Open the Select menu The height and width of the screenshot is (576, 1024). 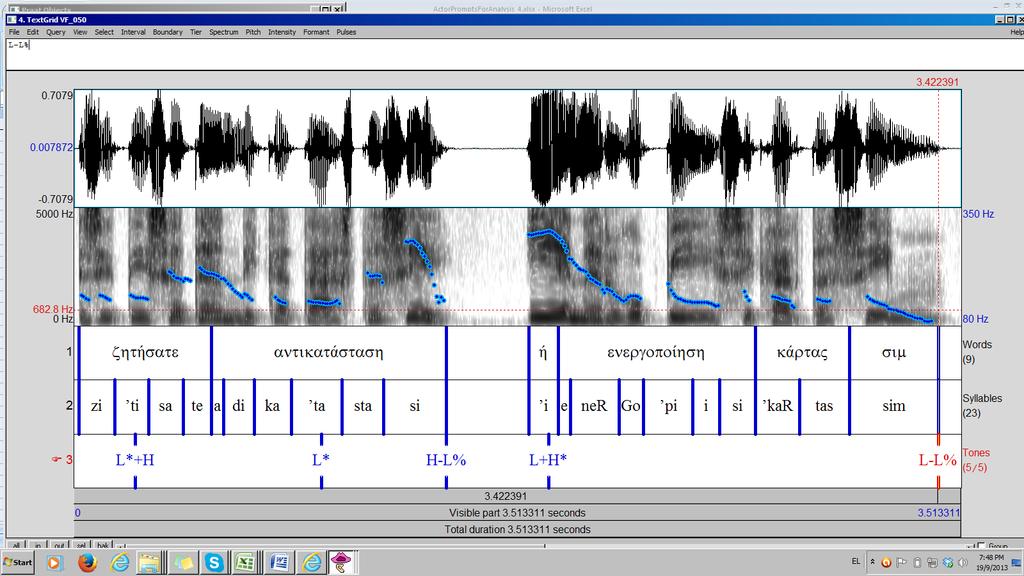point(104,32)
